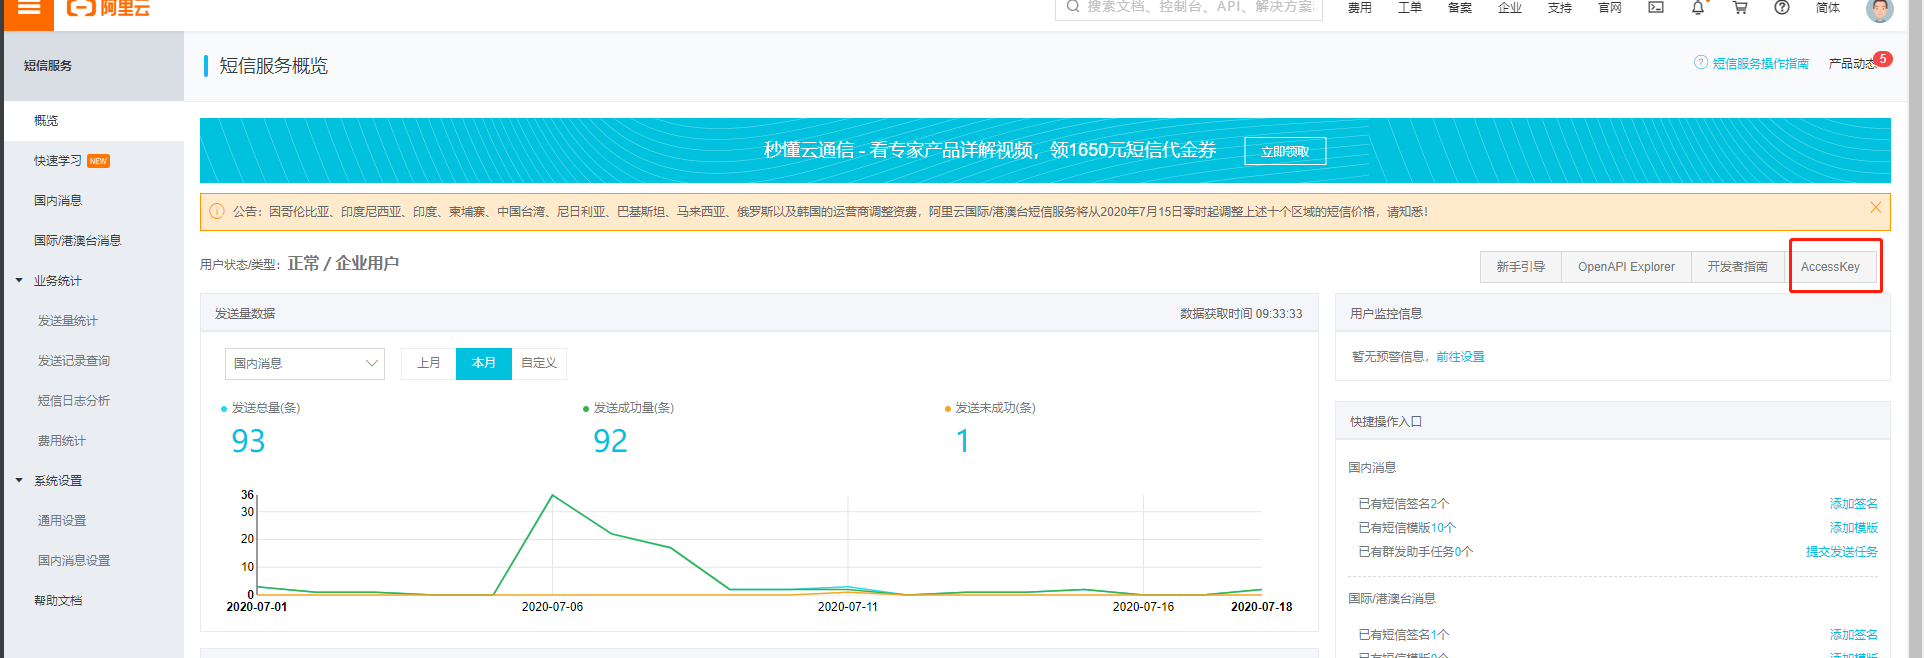
Task: Click 添加签名 under 国际/港澳台消息
Action: pos(1854,635)
